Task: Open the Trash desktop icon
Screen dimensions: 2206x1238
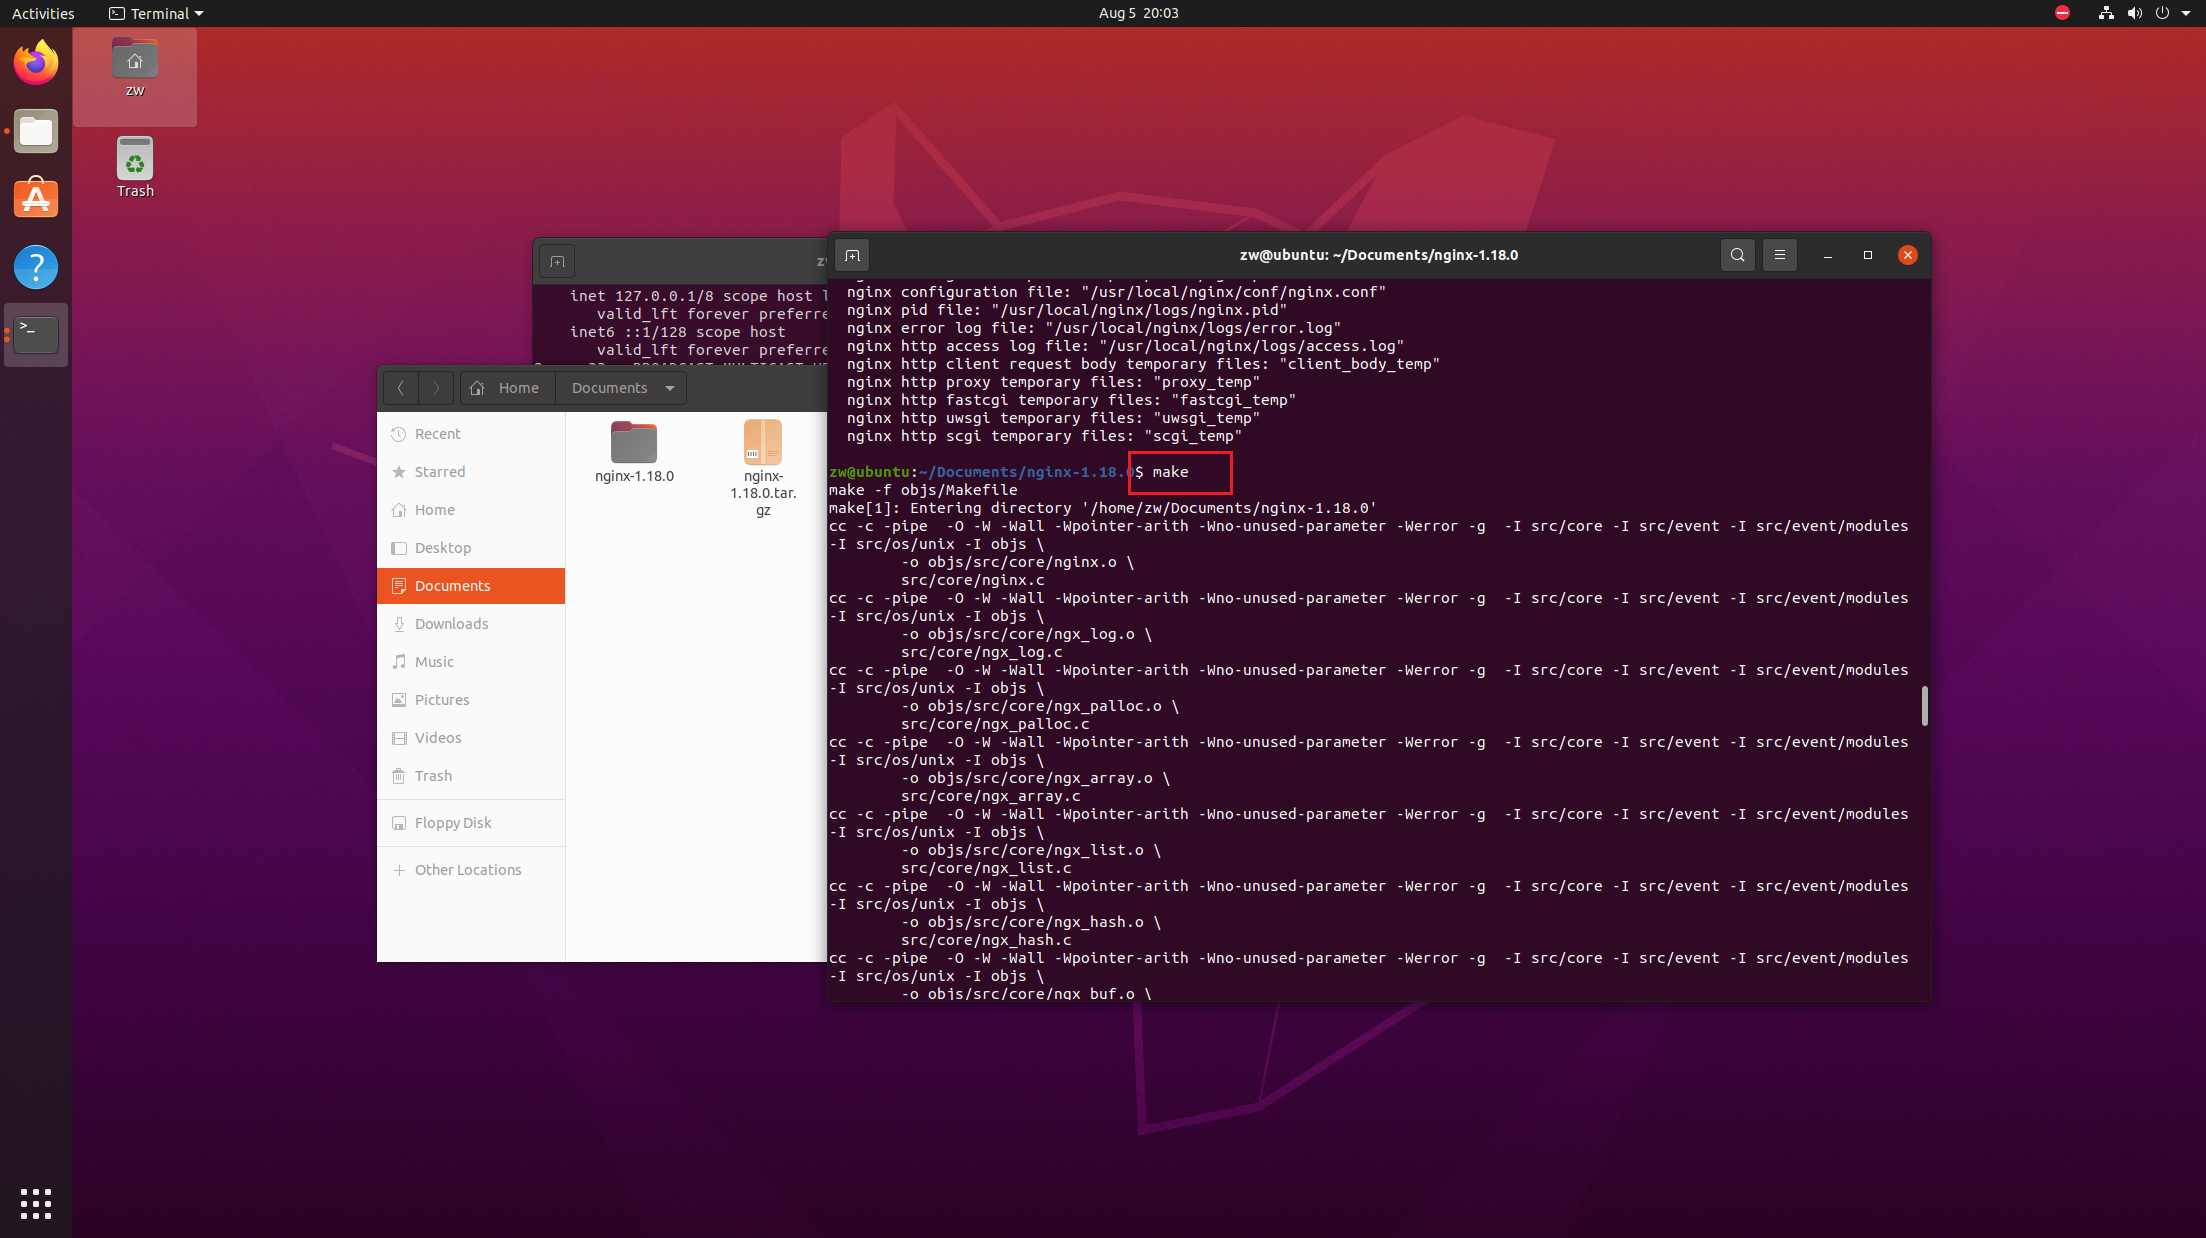Action: click(135, 166)
